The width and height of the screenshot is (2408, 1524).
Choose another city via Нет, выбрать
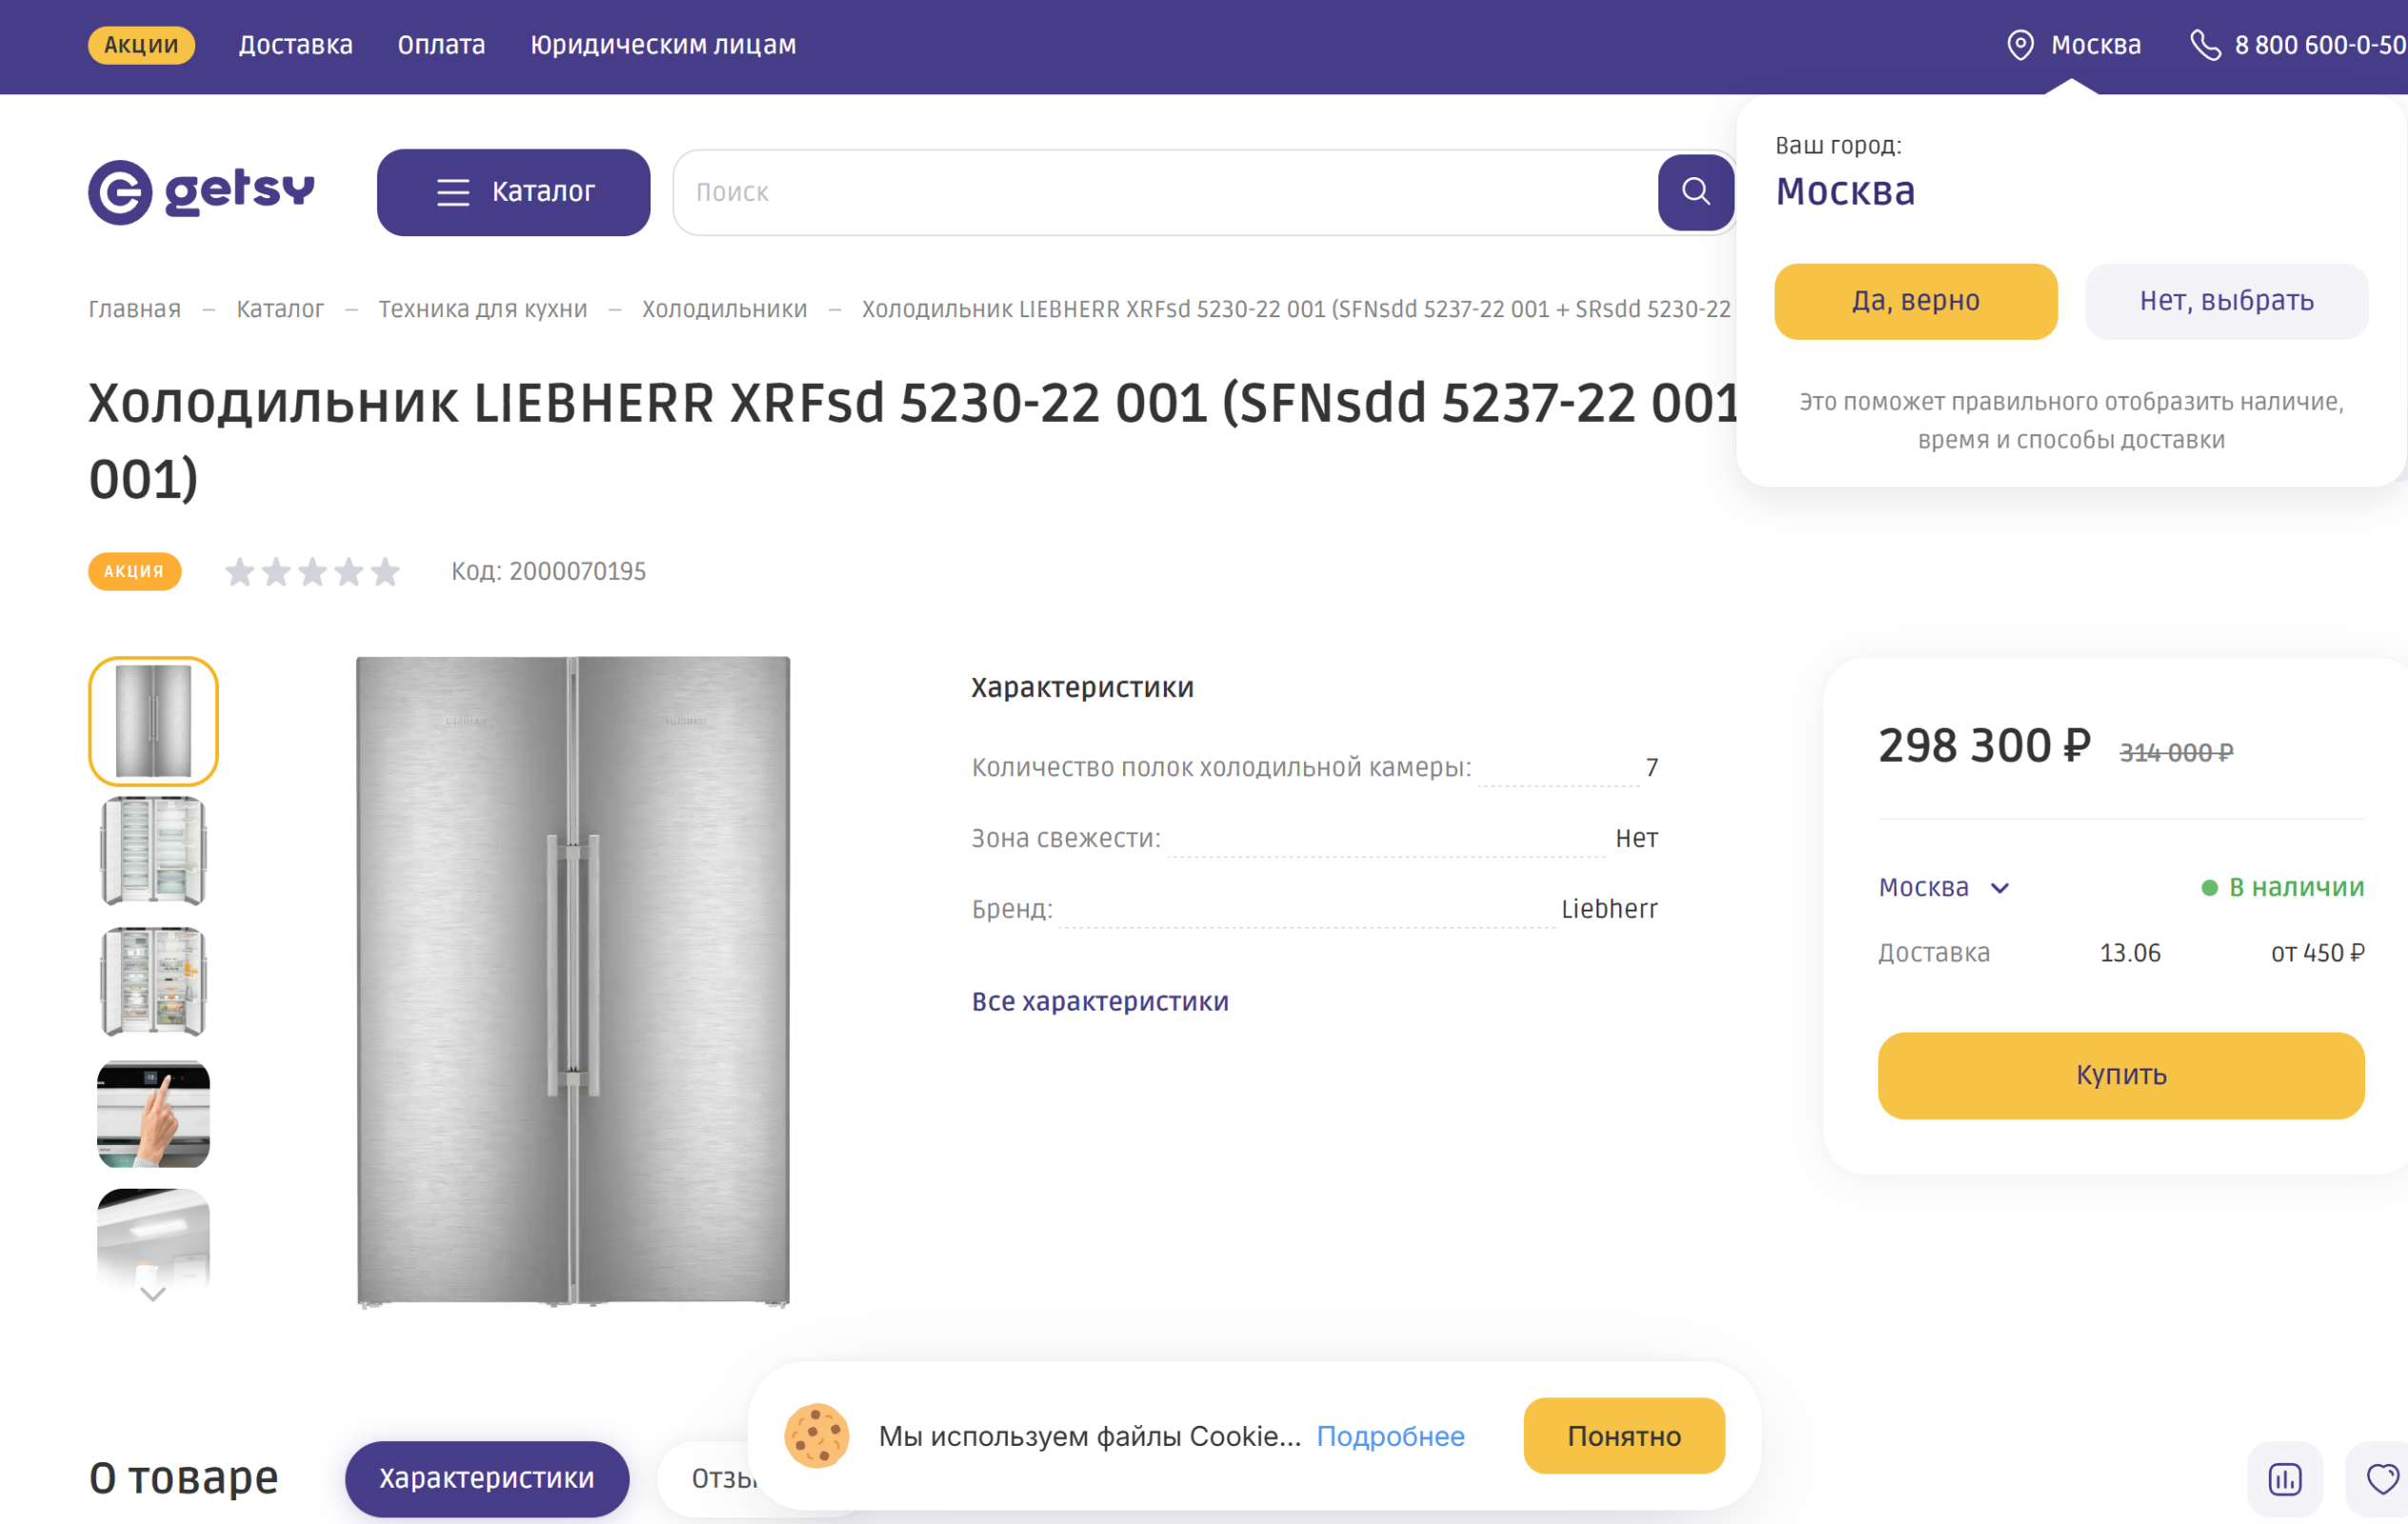click(2226, 301)
